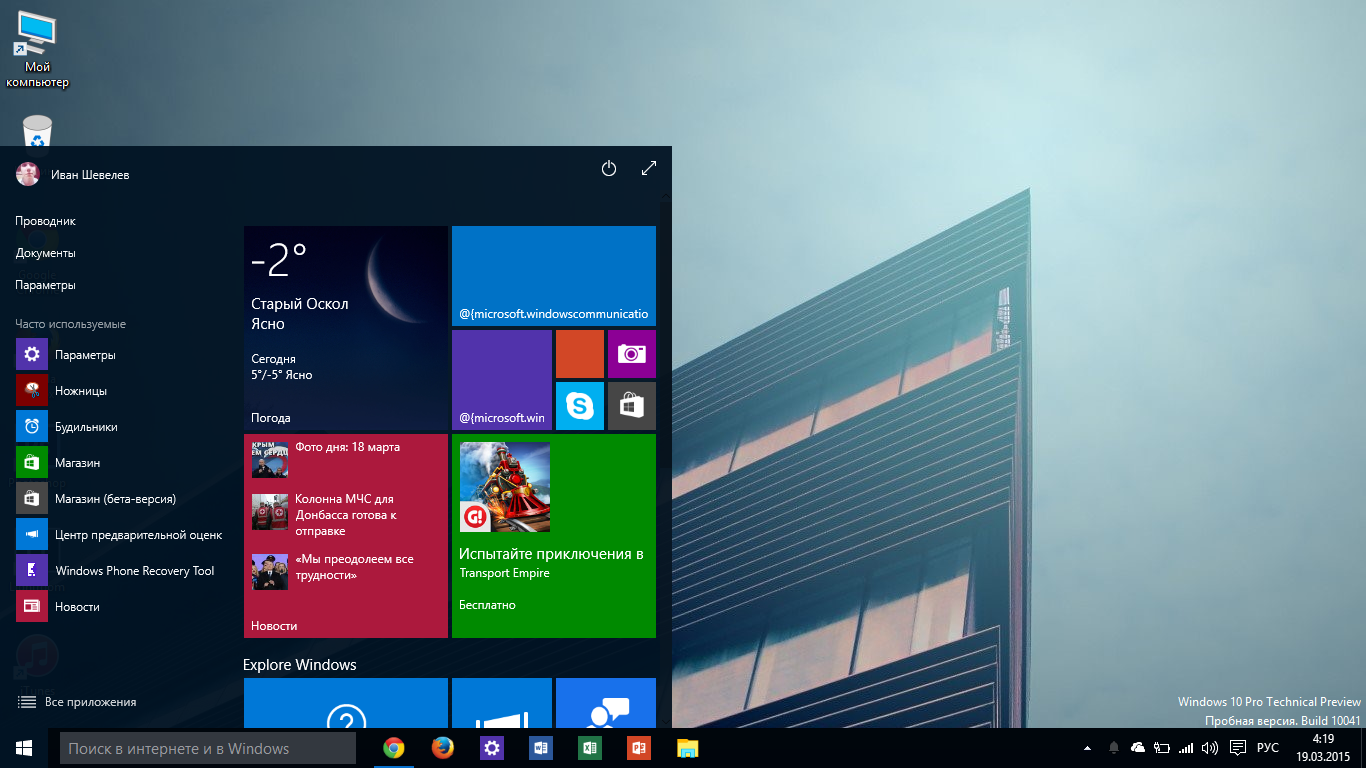Open the Skype tile

(x=579, y=406)
